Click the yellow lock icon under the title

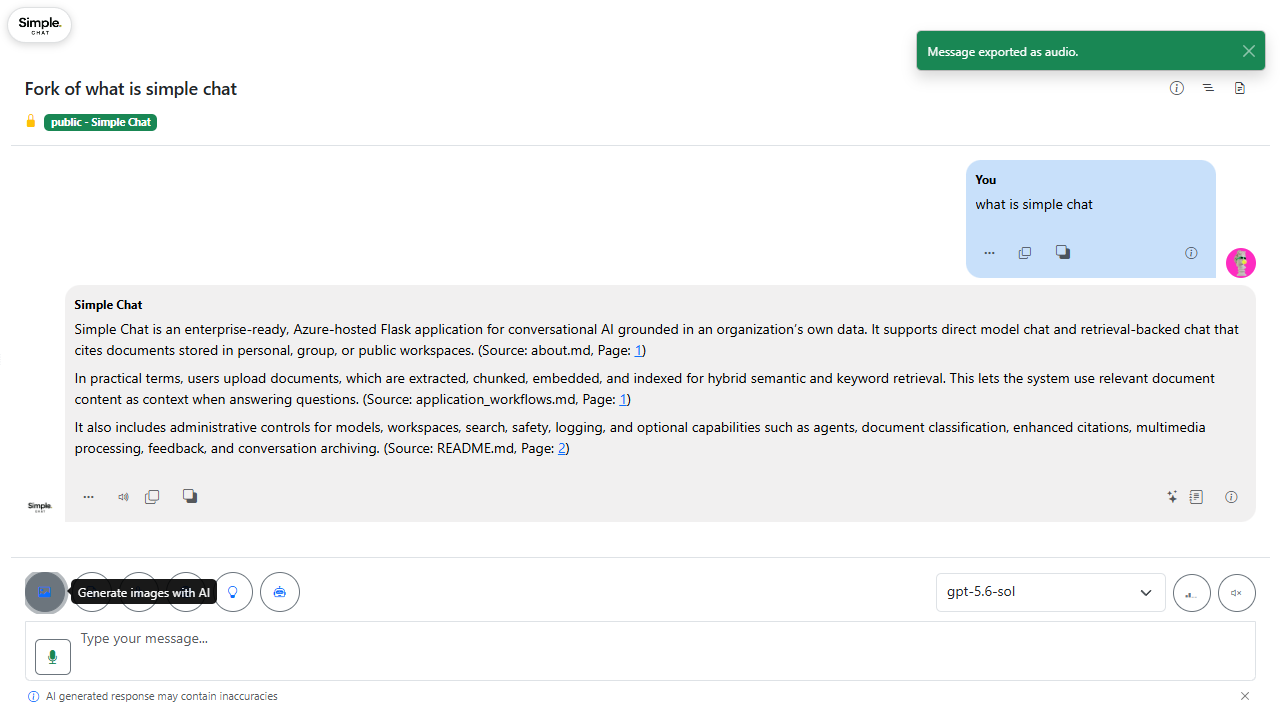coord(31,121)
